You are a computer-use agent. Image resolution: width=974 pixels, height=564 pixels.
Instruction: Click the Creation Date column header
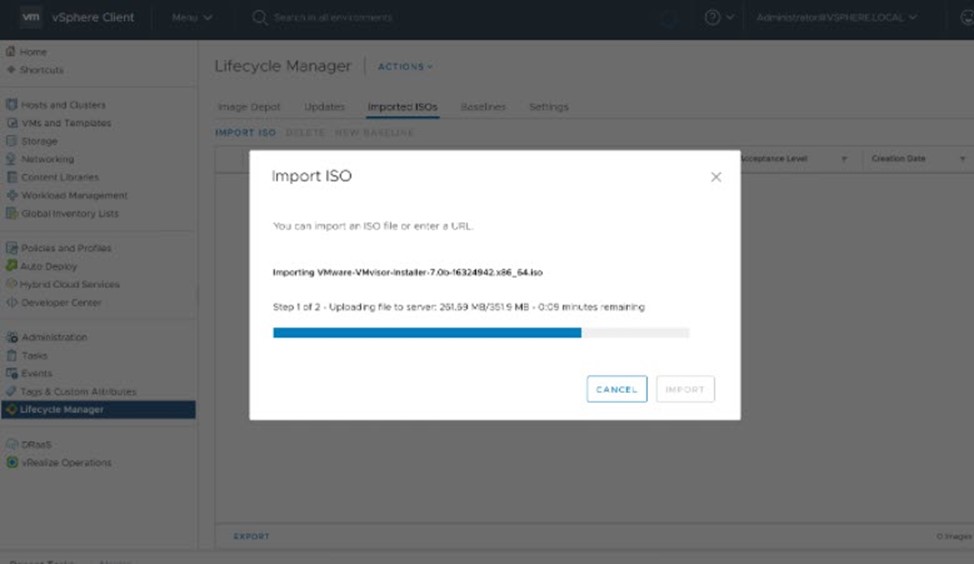pos(898,159)
